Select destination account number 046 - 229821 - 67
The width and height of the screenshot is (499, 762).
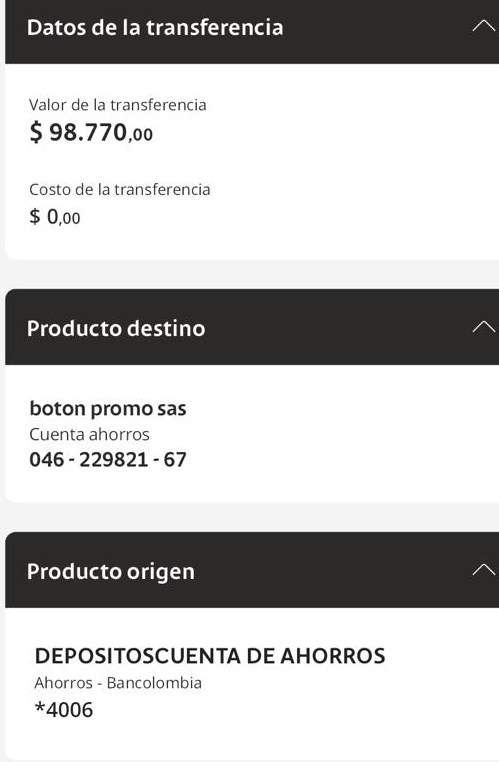pos(108,460)
